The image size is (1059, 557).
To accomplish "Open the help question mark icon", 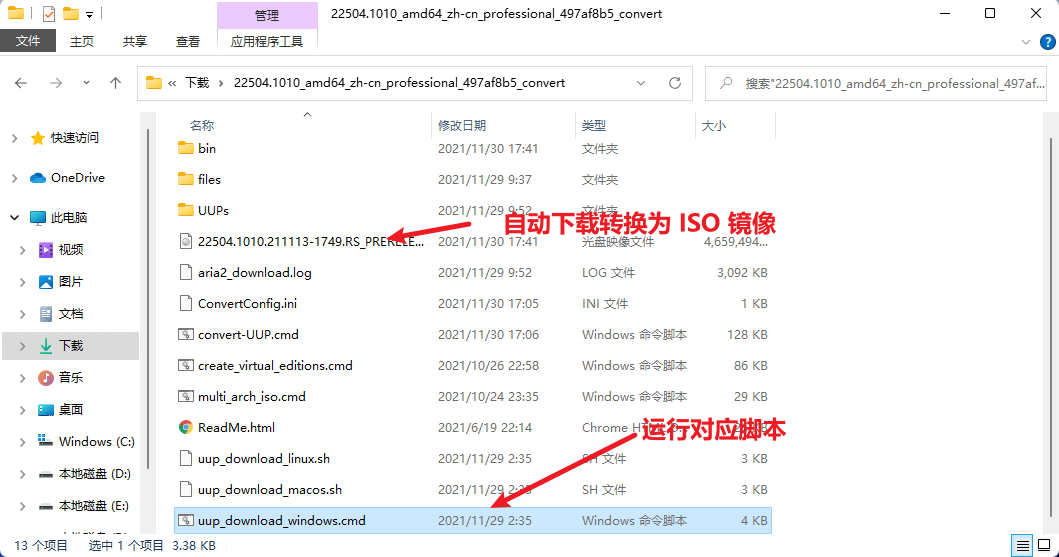I will point(1048,42).
